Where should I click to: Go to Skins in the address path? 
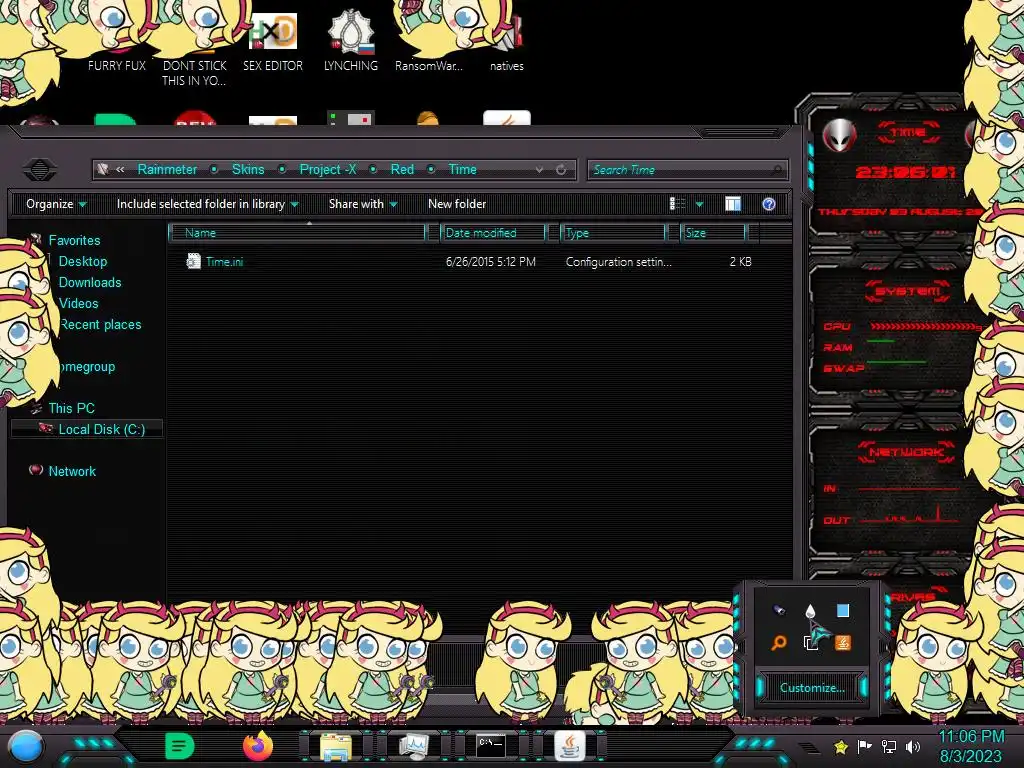point(248,169)
